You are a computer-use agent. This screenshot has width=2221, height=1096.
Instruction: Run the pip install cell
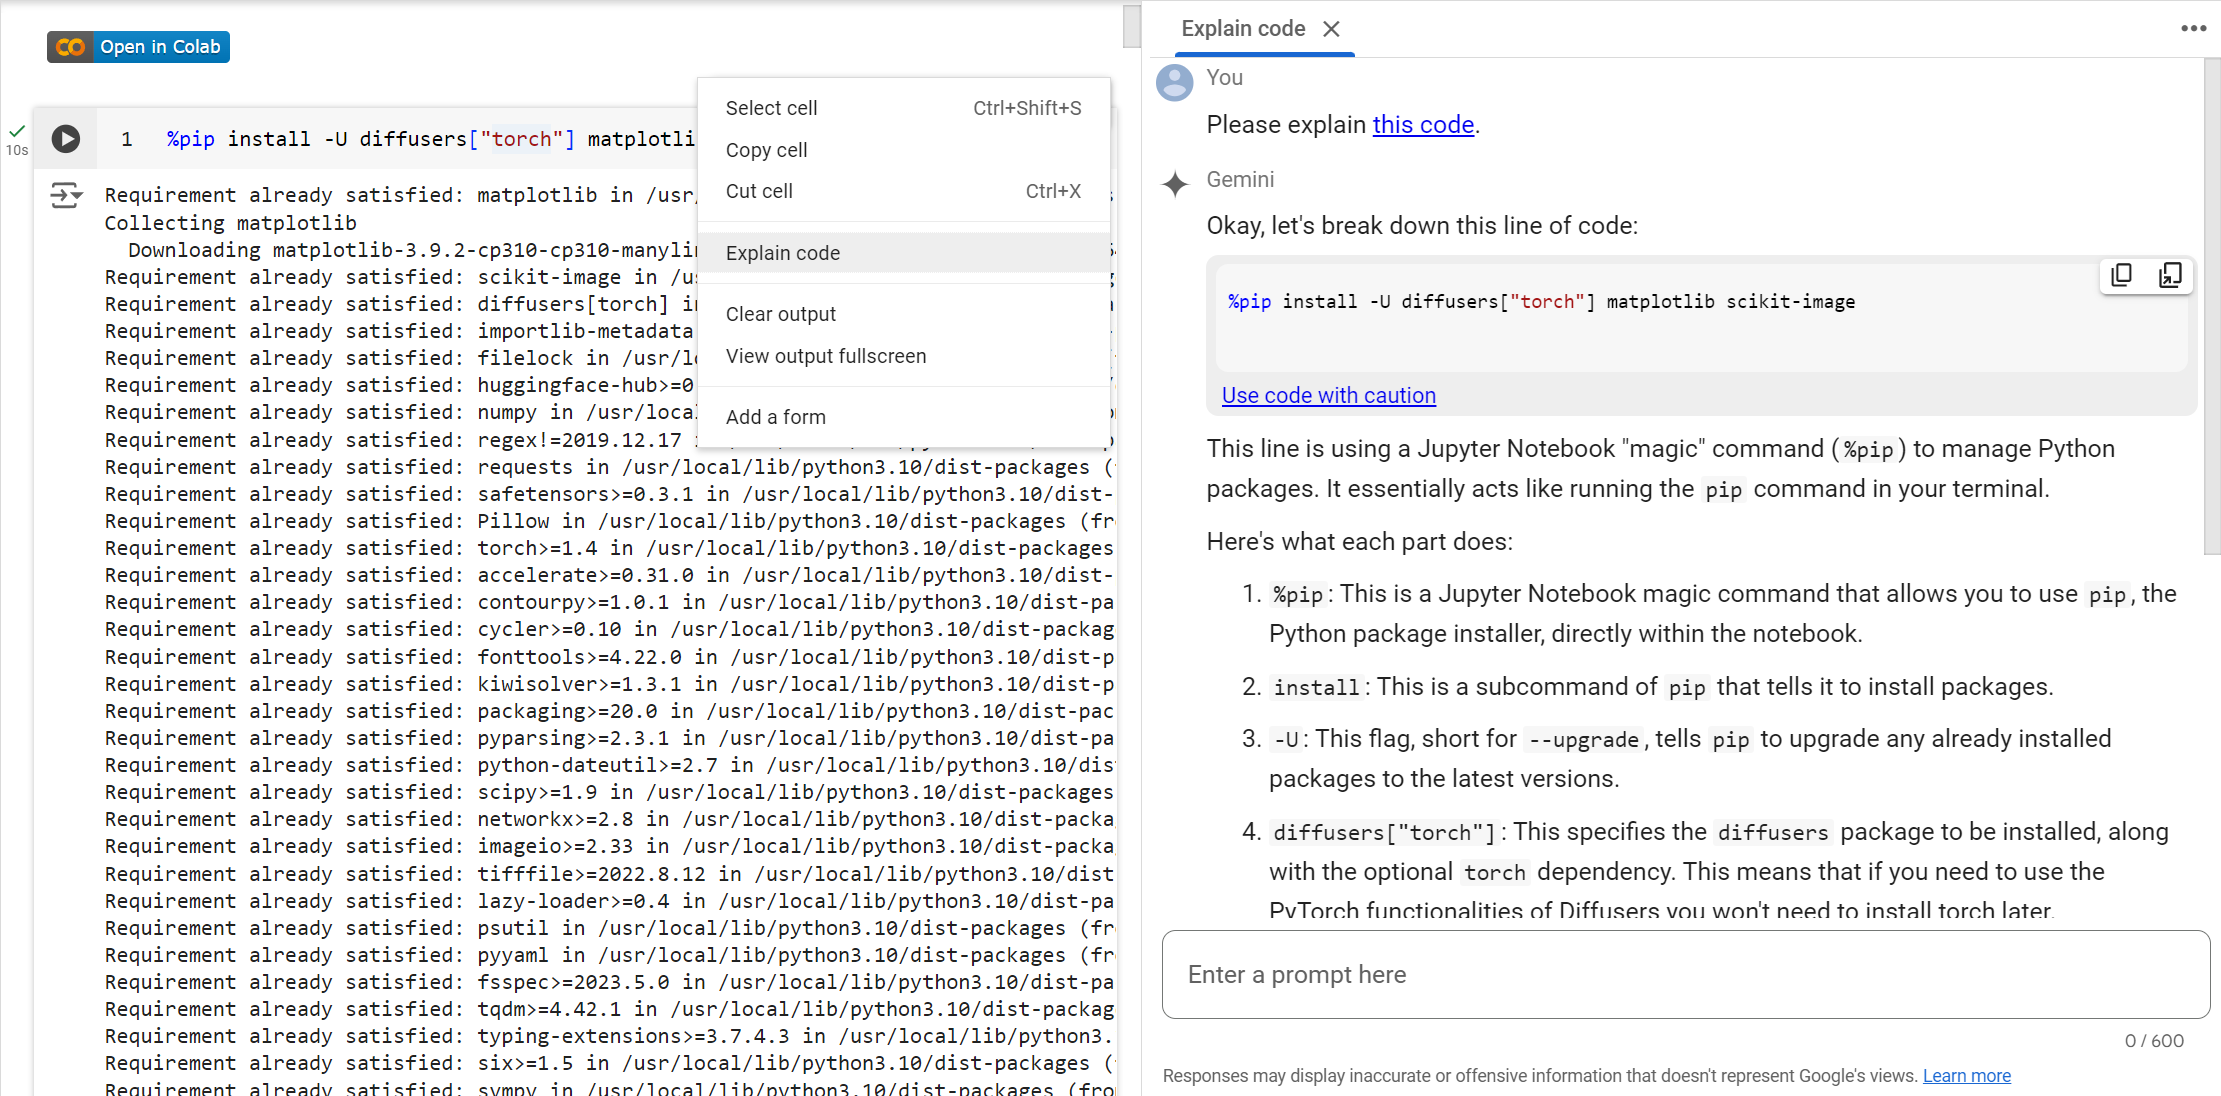click(x=66, y=138)
